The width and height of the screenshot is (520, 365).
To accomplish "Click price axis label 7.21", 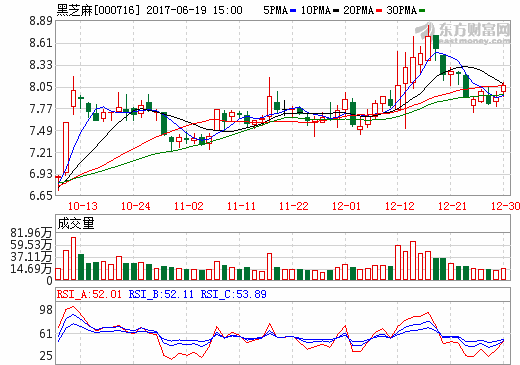I will coord(41,153).
